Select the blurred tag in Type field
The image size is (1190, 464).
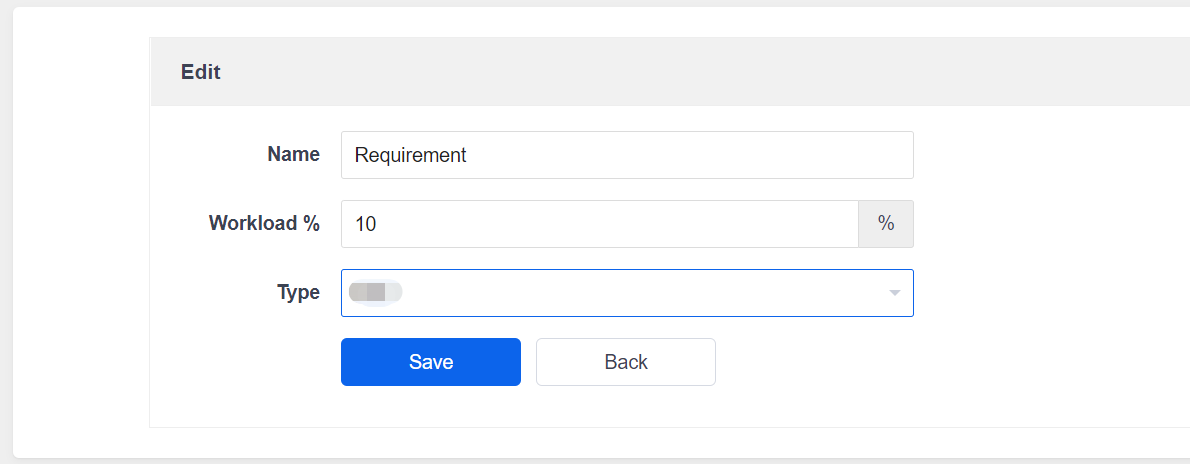click(375, 293)
